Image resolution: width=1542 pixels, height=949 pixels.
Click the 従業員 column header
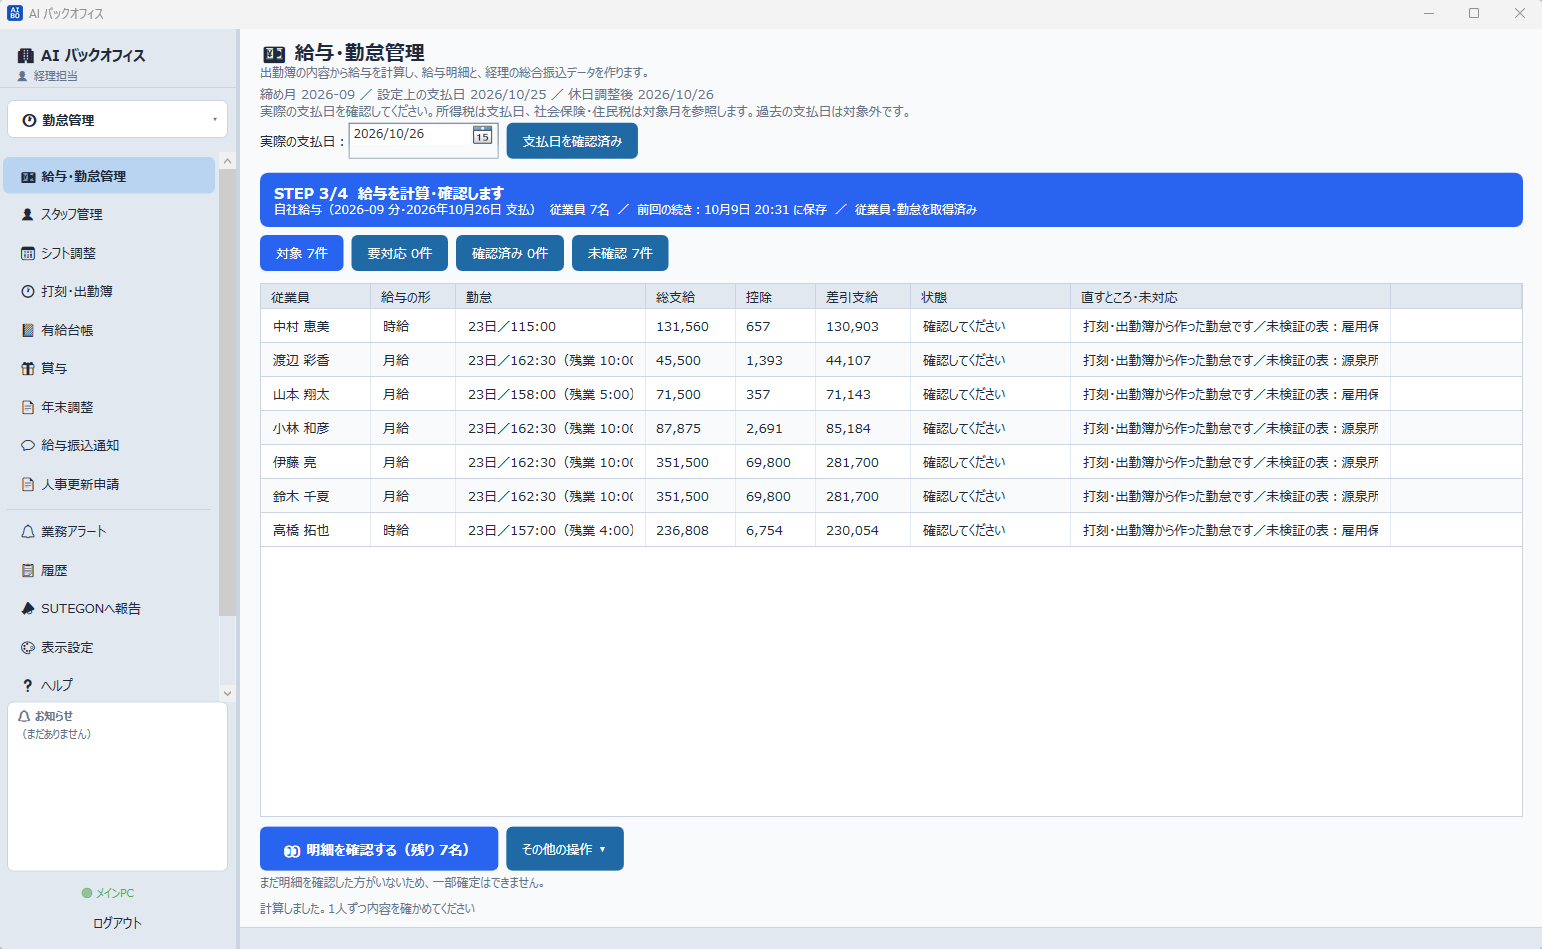tap(315, 297)
